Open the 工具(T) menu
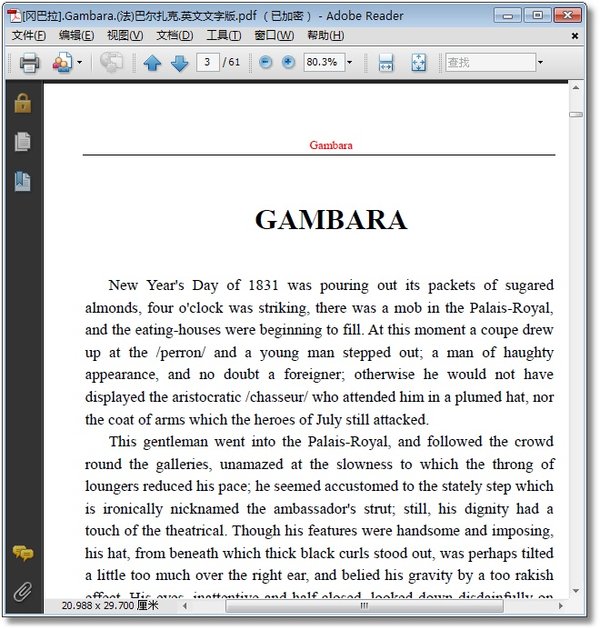Screen dimensions: 600x630 pos(223,36)
